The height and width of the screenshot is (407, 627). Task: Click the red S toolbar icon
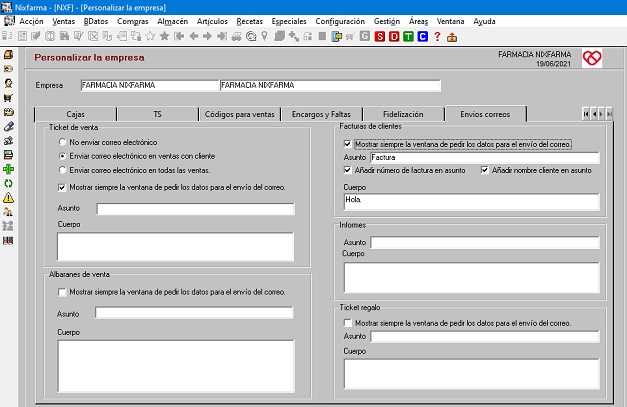(x=379, y=37)
